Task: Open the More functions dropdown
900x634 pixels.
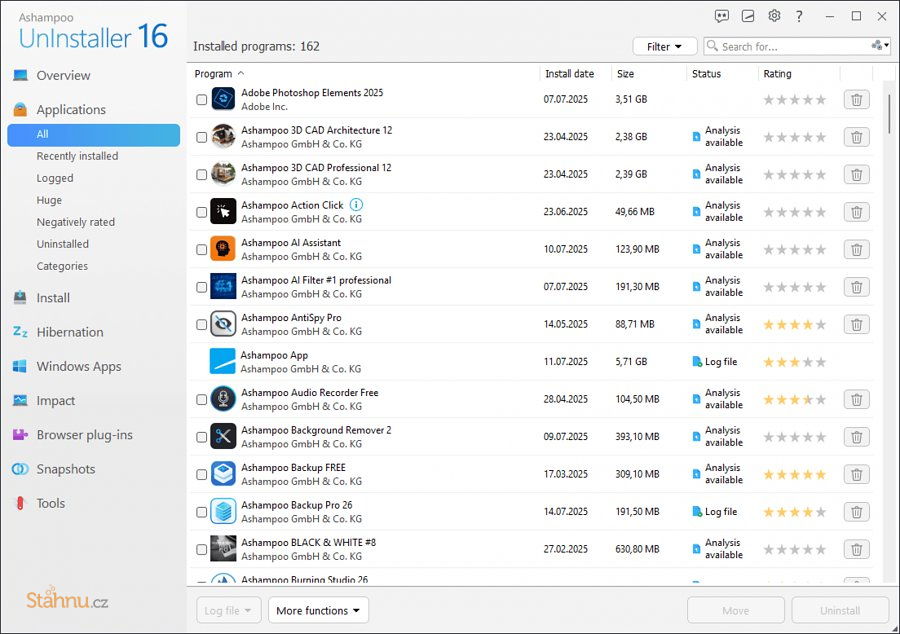Action: [x=318, y=610]
